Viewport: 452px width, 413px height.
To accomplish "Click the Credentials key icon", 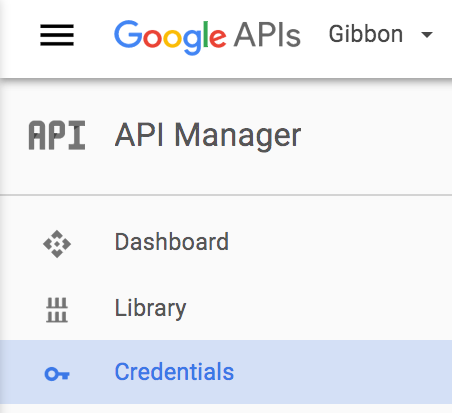I will point(57,374).
